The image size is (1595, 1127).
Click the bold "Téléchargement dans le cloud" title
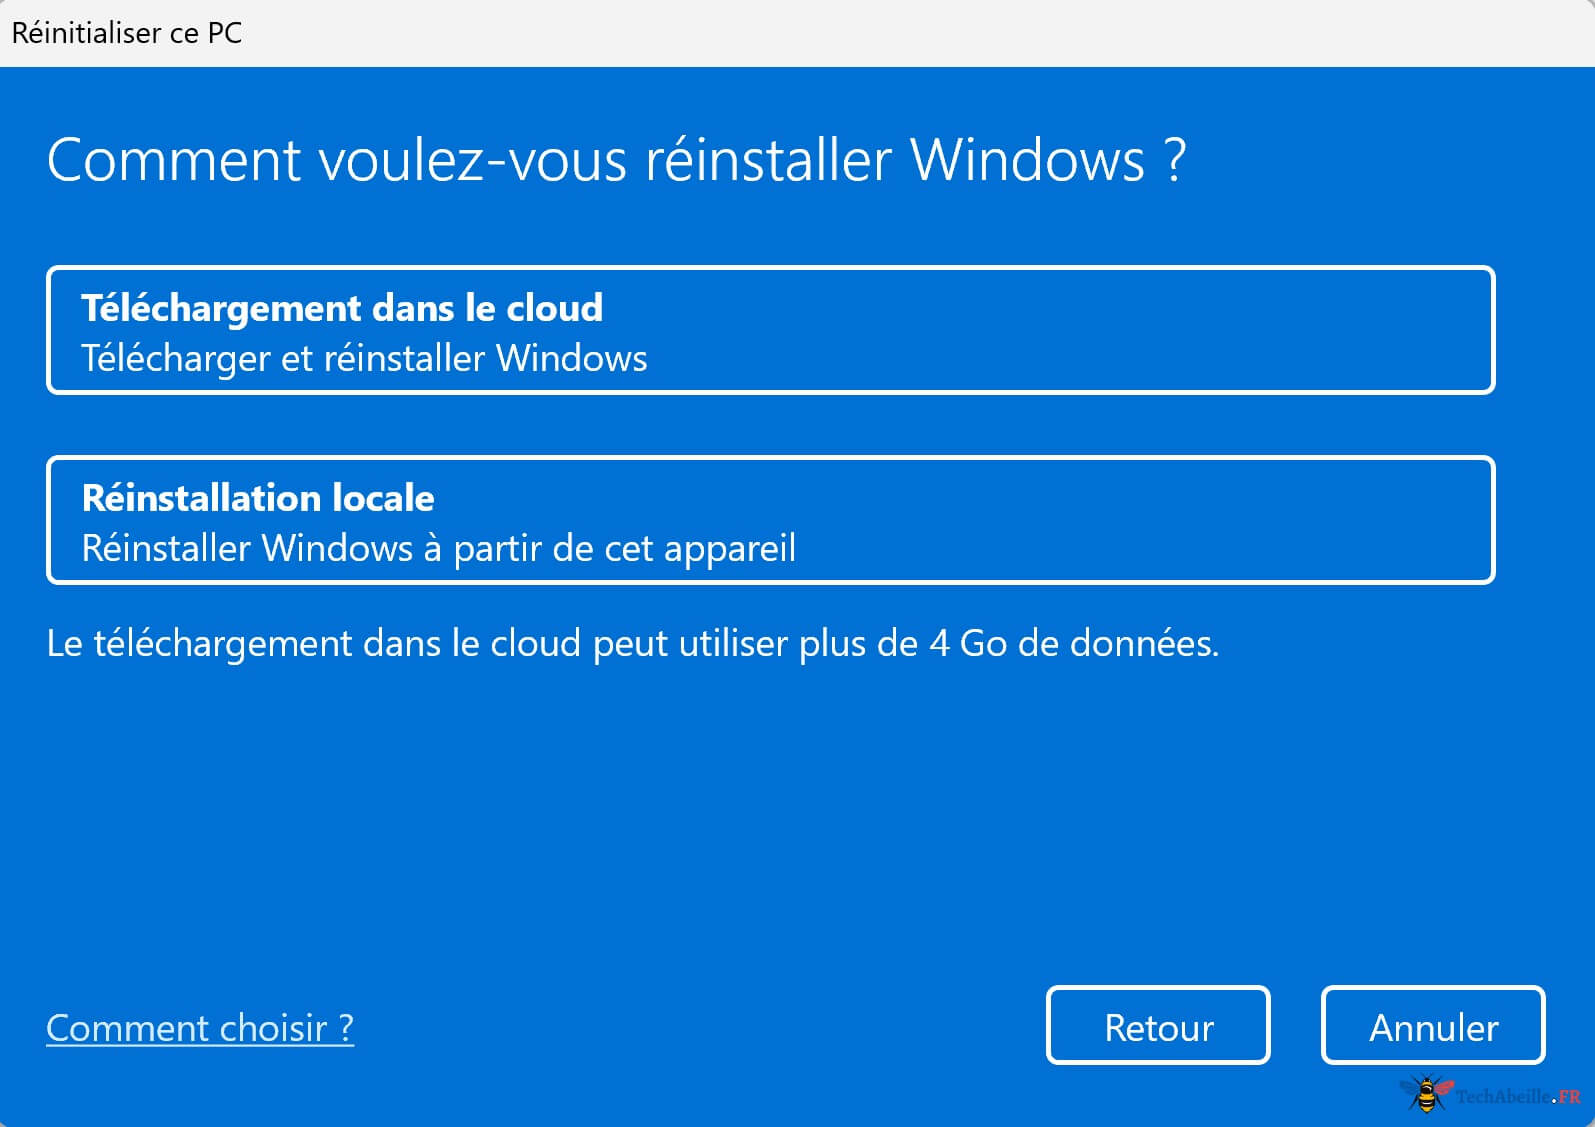tap(342, 309)
